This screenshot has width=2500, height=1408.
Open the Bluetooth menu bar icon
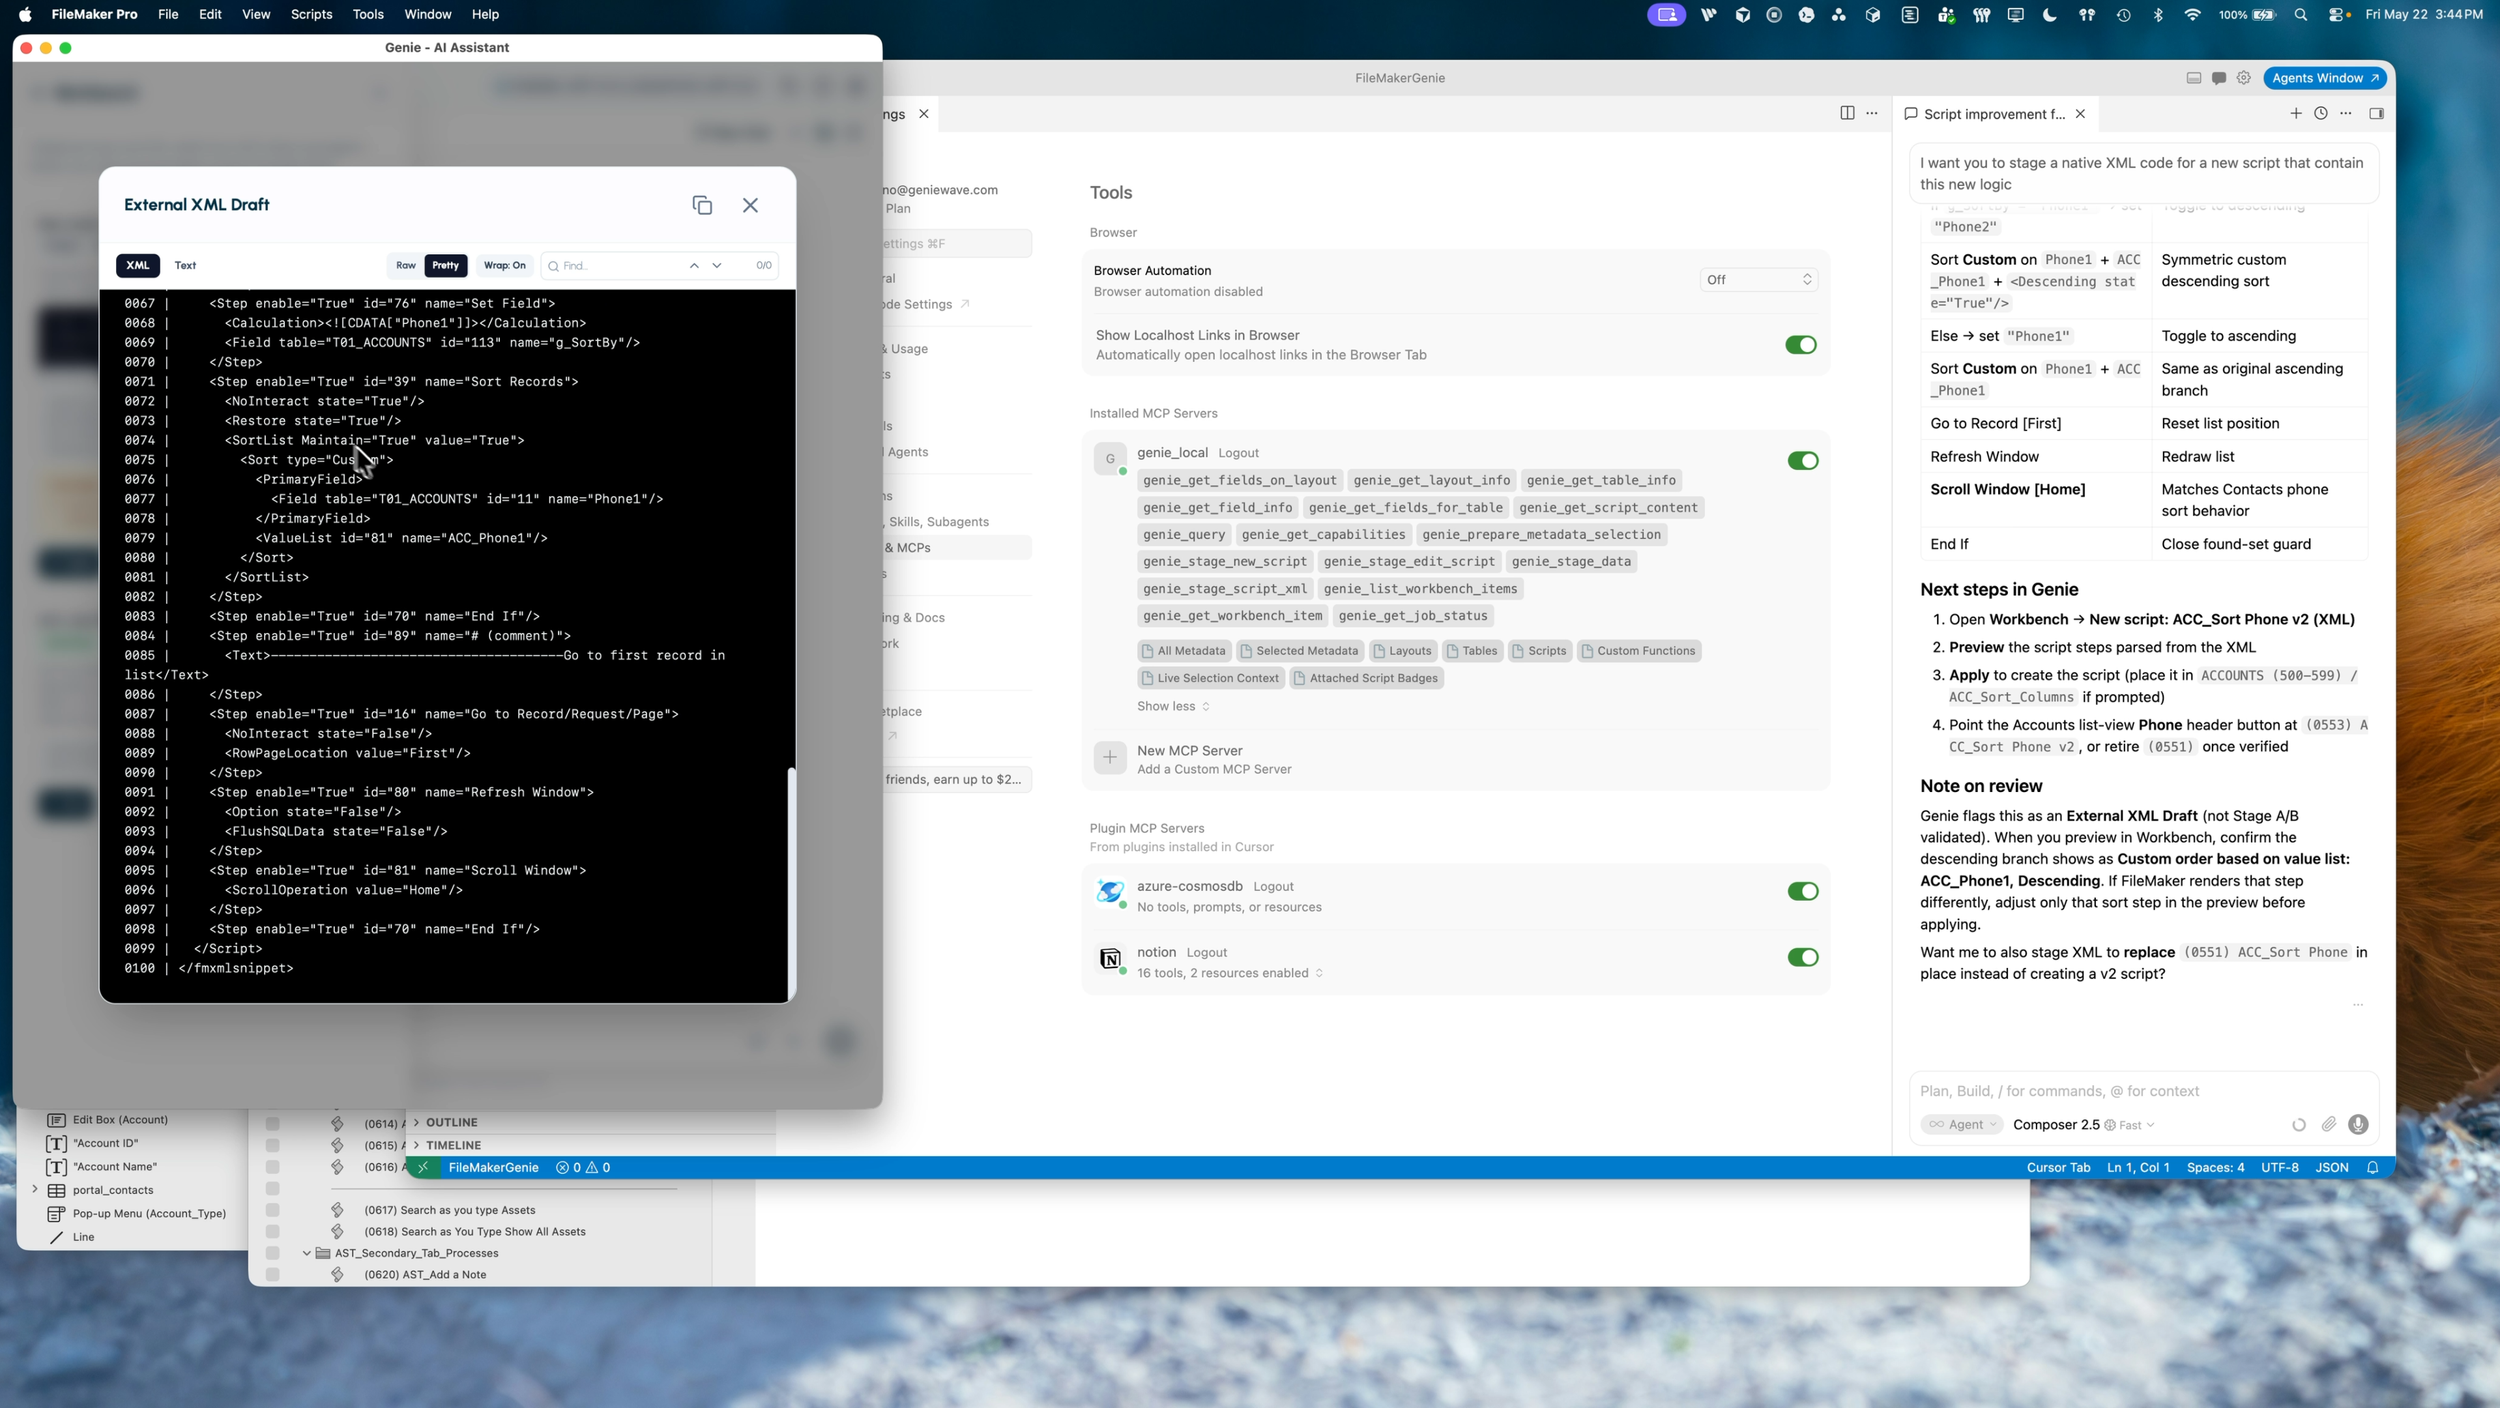(2158, 14)
